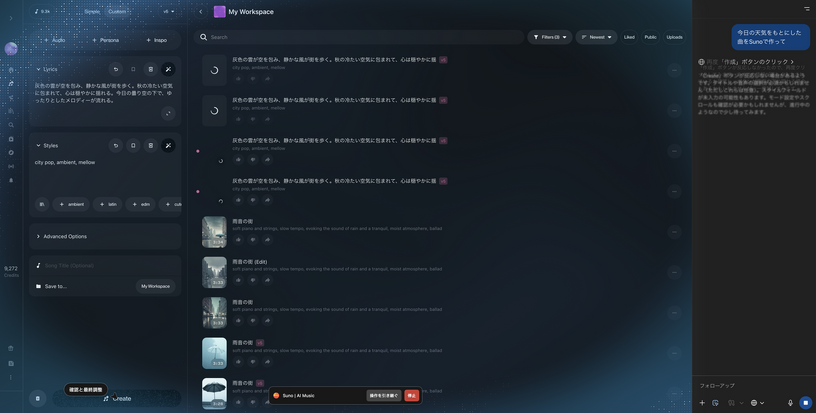Click the share arrow on the first song

pyautogui.click(x=267, y=77)
